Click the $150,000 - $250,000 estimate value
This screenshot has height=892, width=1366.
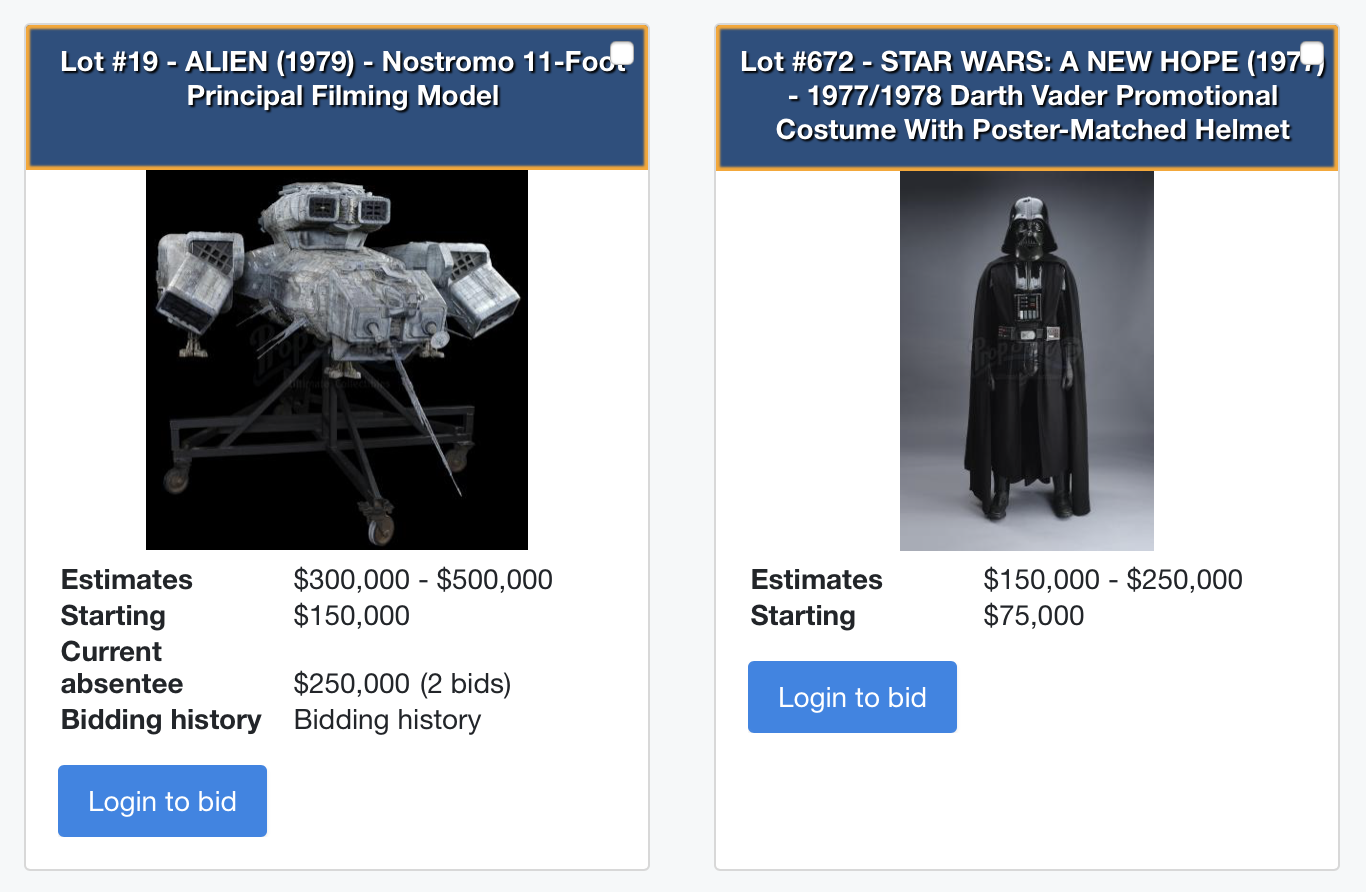[1113, 580]
